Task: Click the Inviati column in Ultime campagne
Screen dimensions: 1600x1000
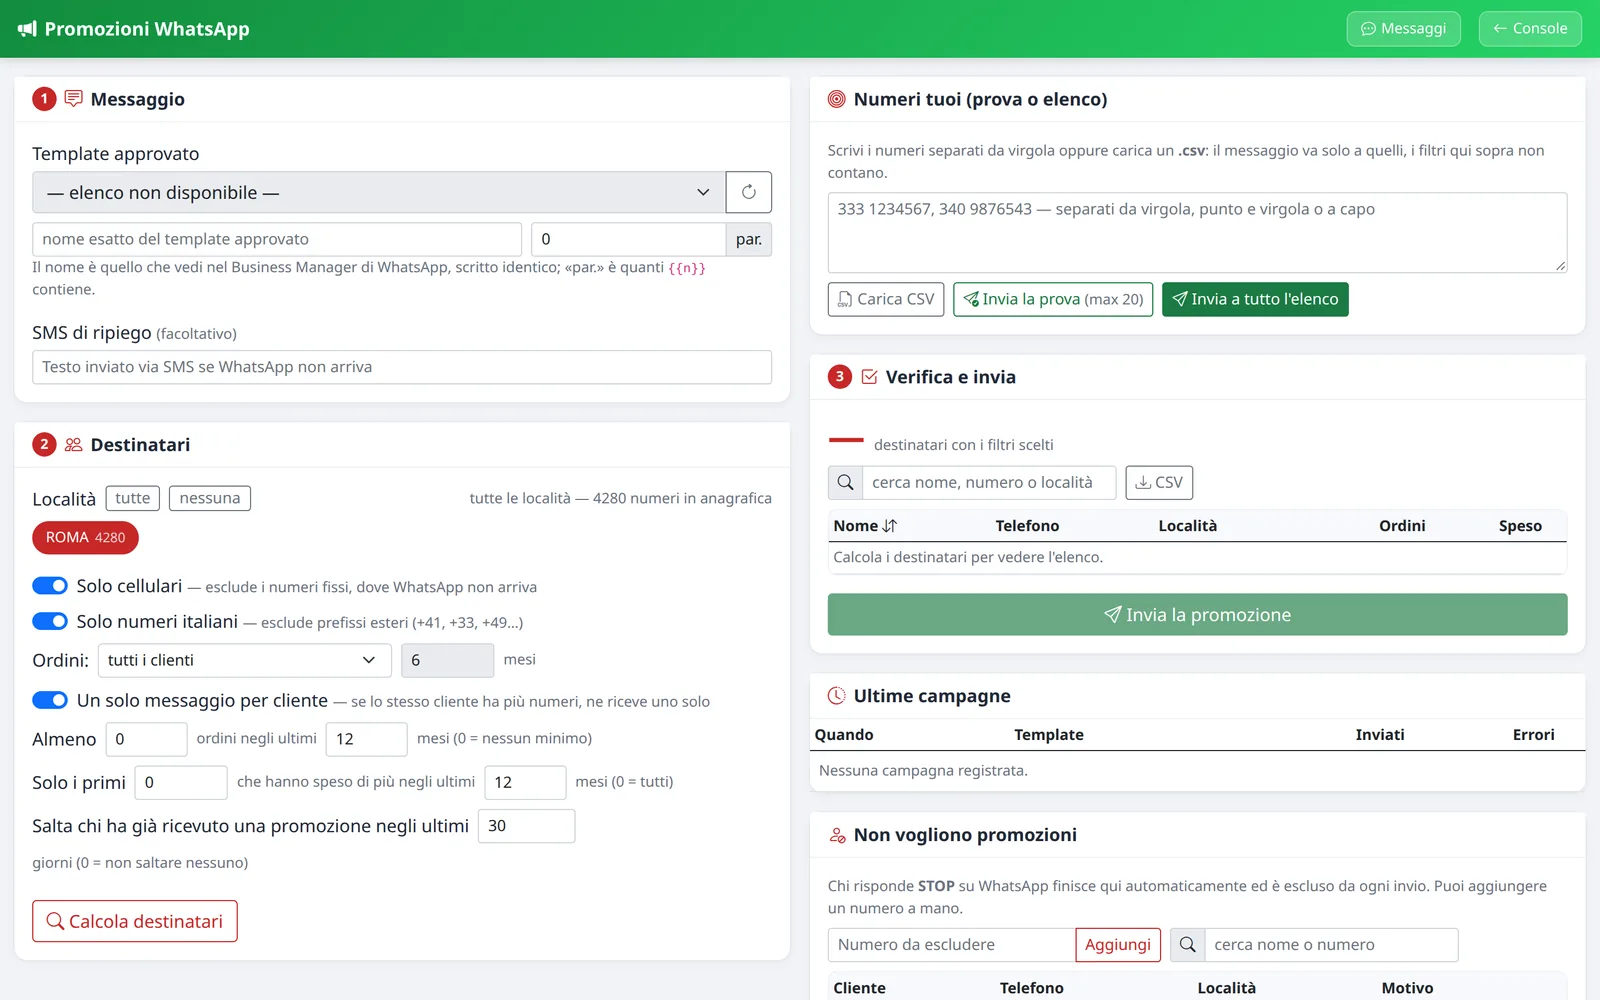Action: [1380, 735]
